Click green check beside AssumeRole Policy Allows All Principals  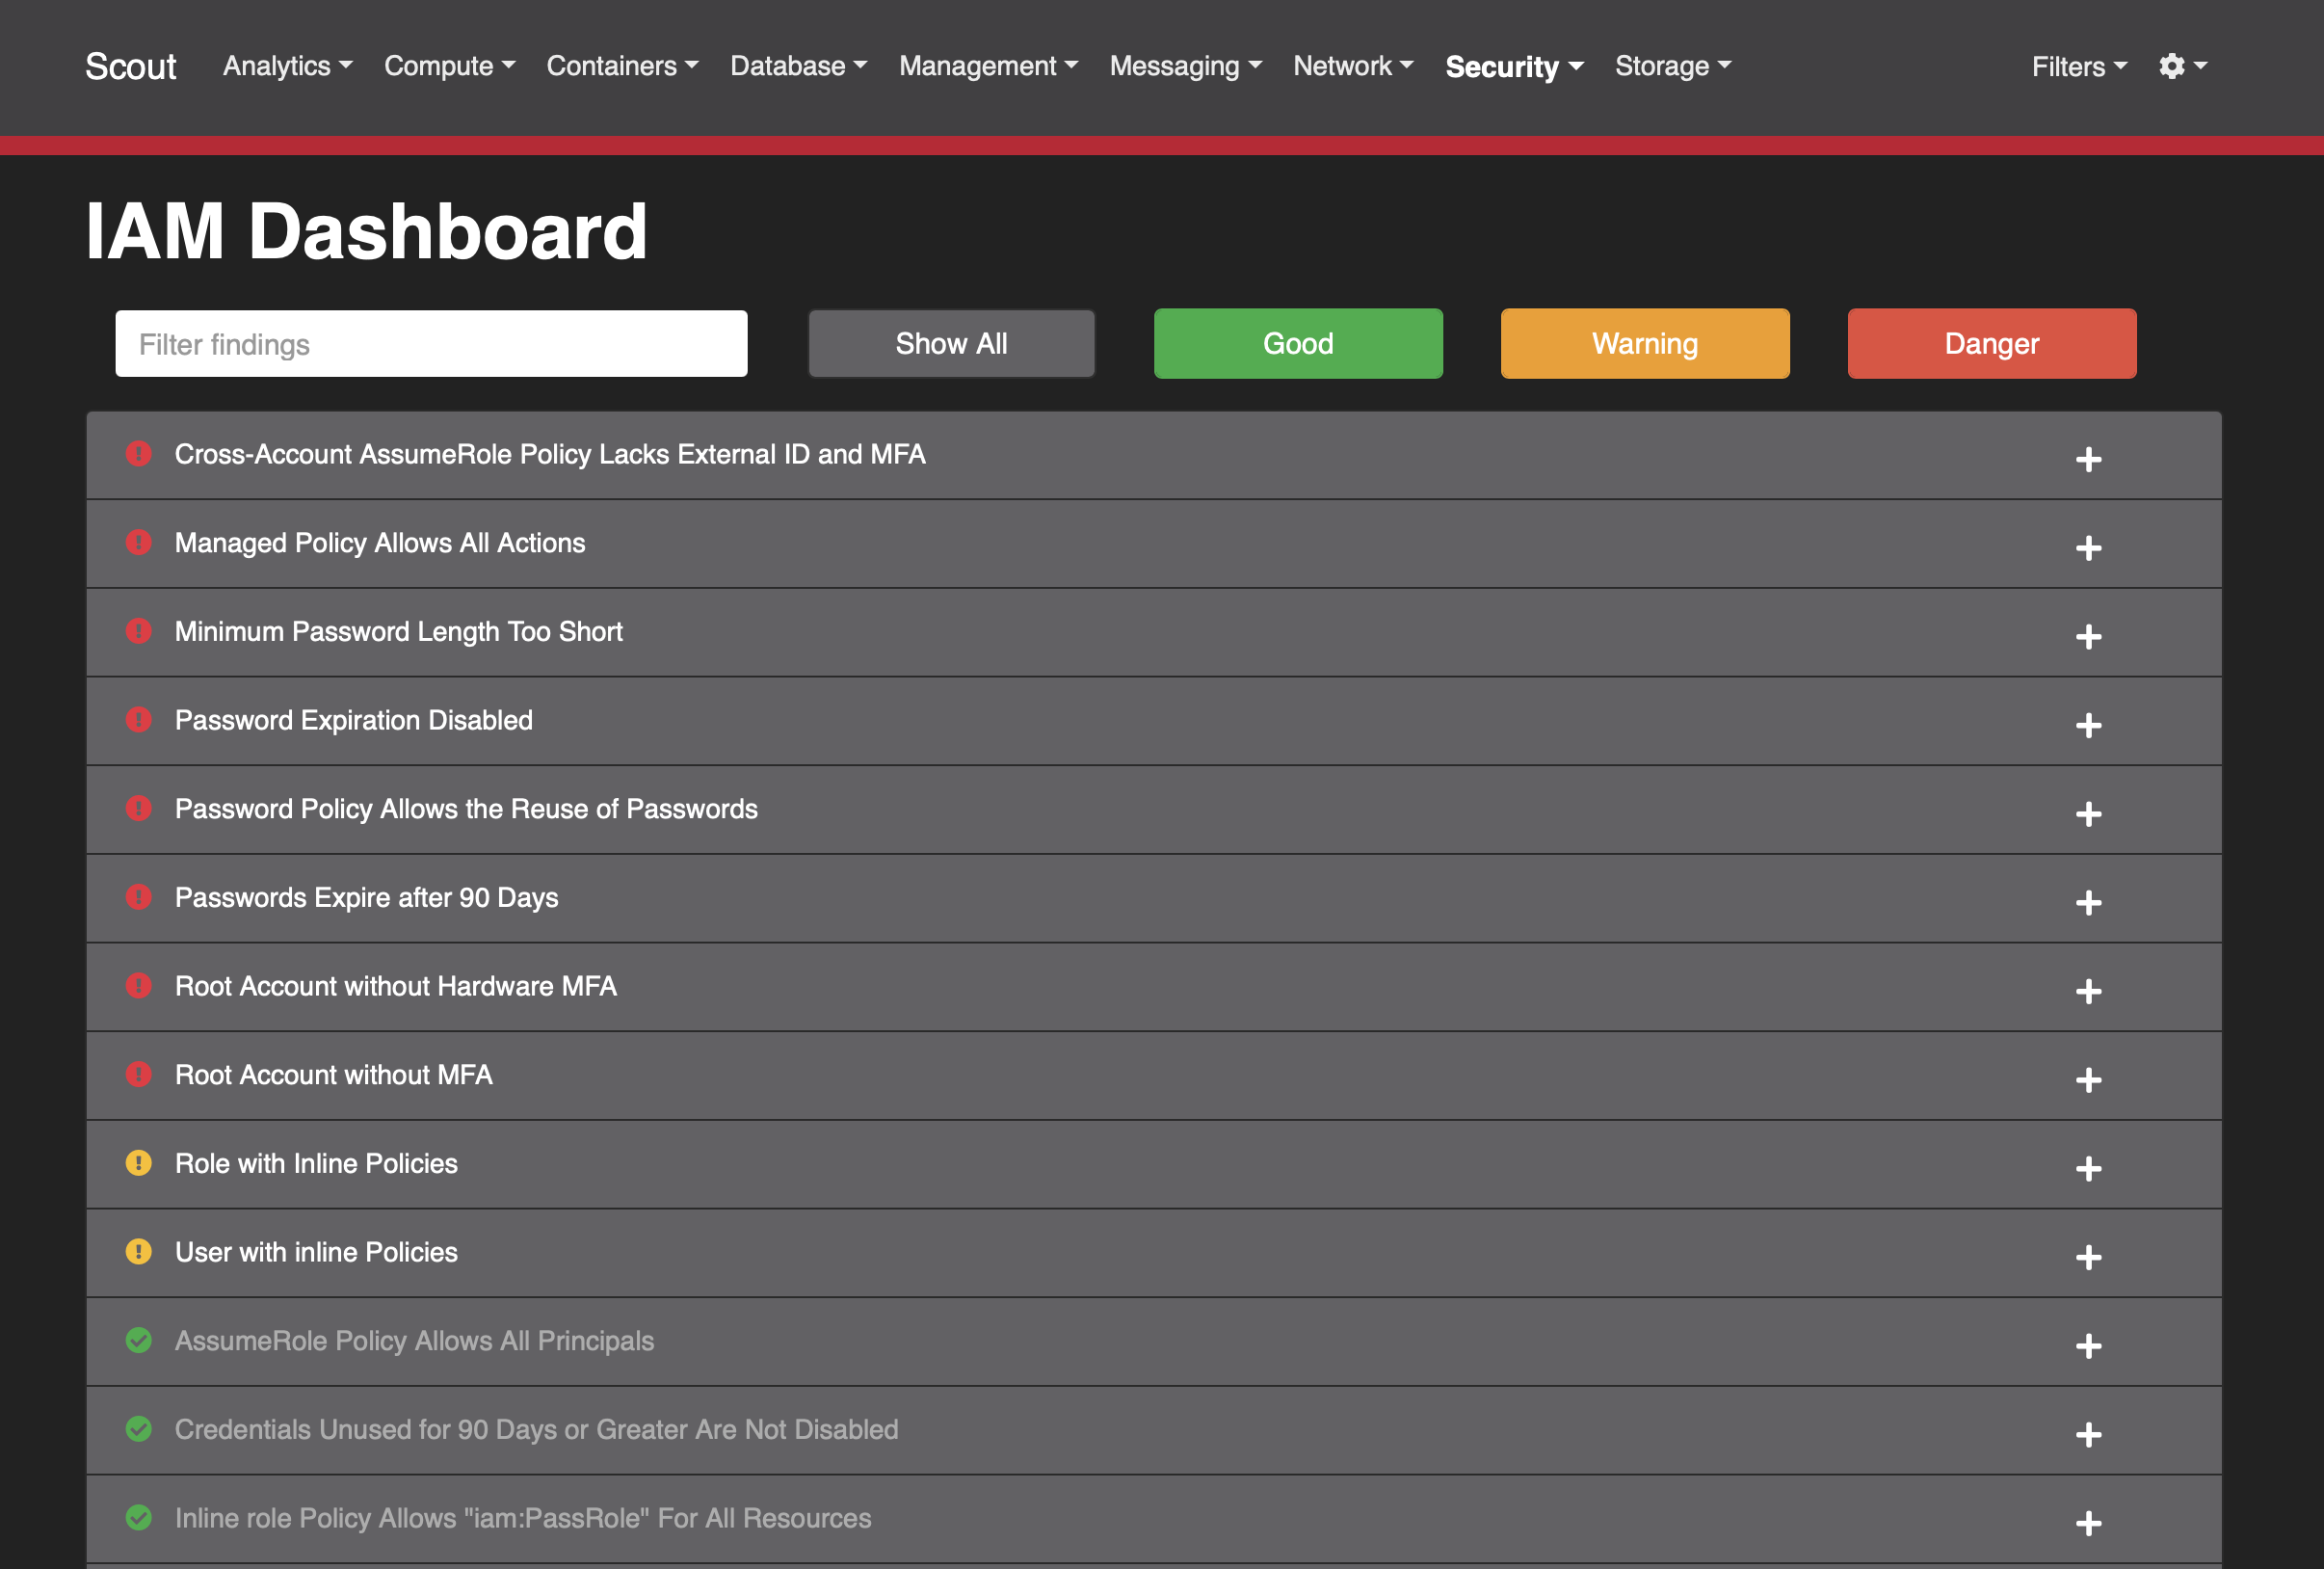(x=139, y=1340)
